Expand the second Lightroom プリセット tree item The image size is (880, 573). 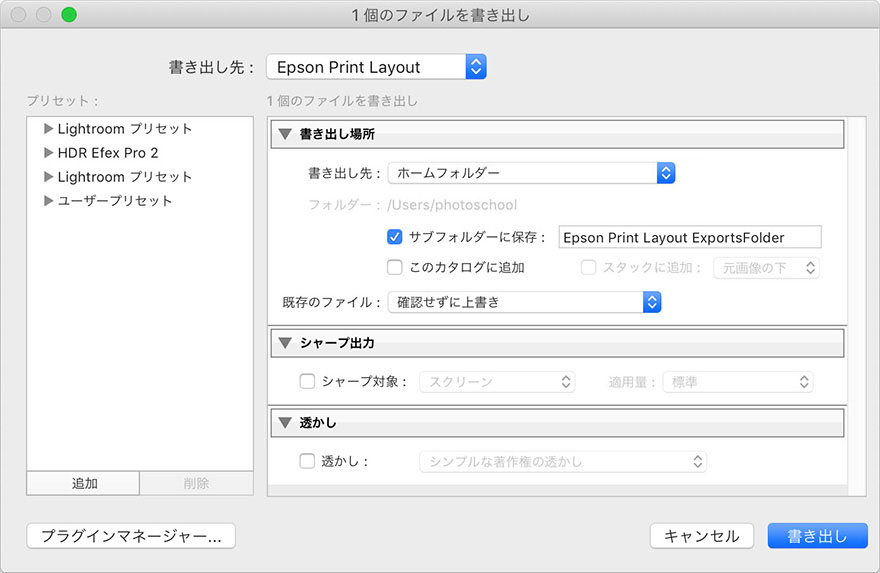click(48, 177)
